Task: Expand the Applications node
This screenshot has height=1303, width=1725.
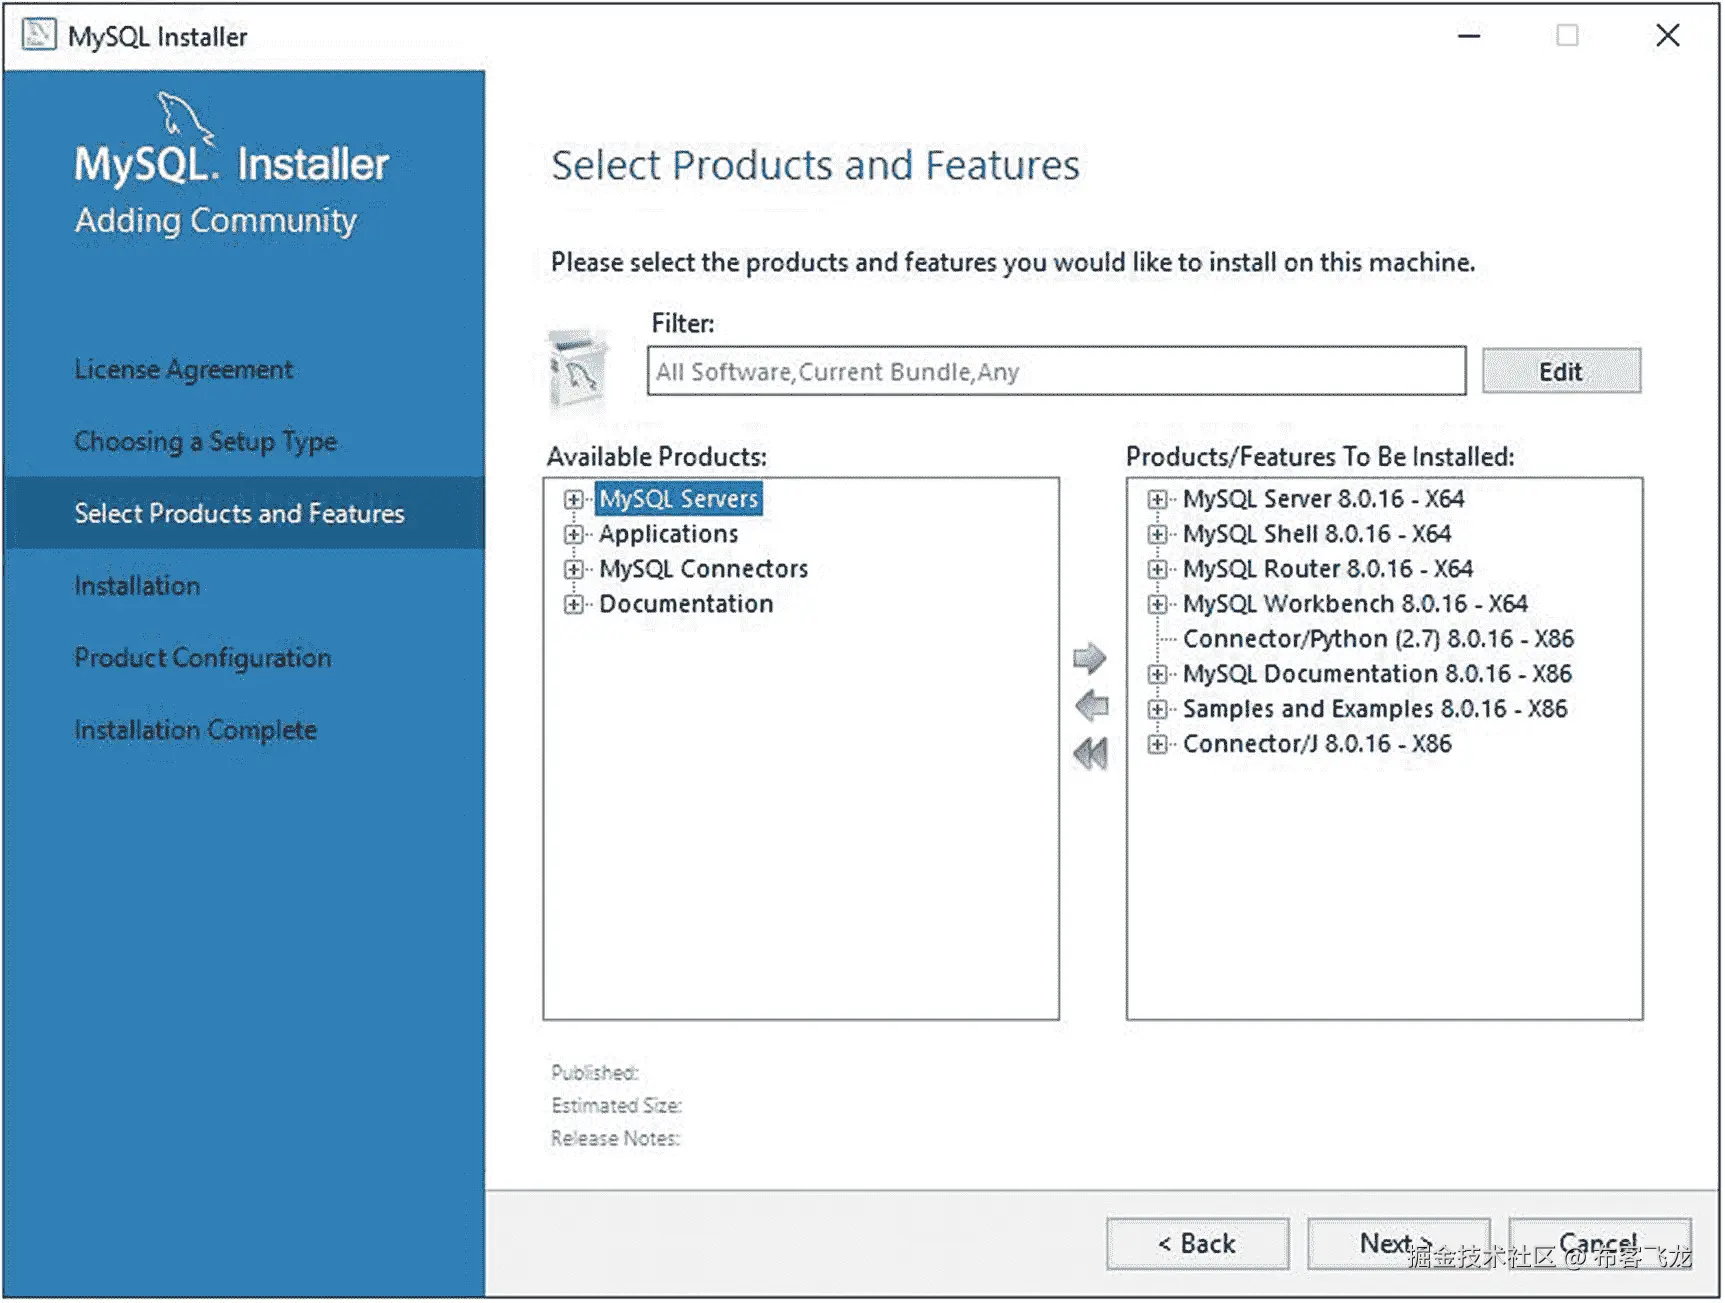Action: pos(573,534)
